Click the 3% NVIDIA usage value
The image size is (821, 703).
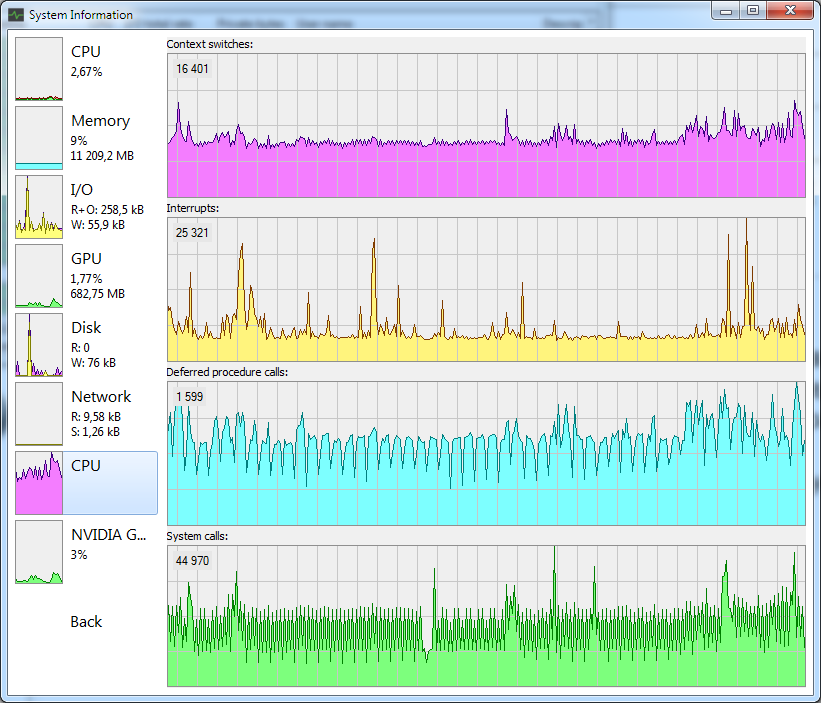(79, 555)
